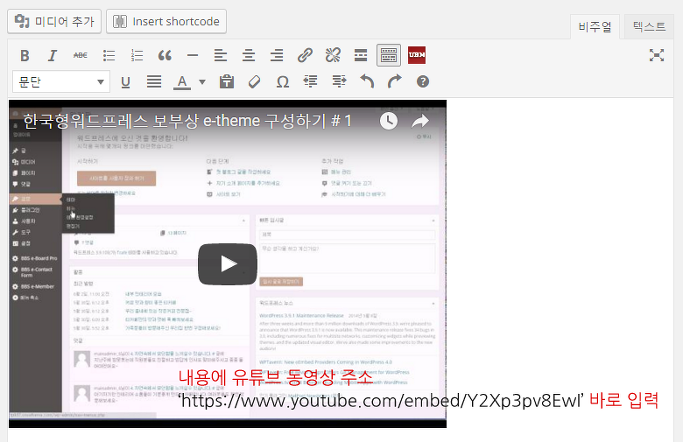This screenshot has height=442, width=683.
Task: Open the 문단 paragraph format dropdown
Action: point(61,81)
